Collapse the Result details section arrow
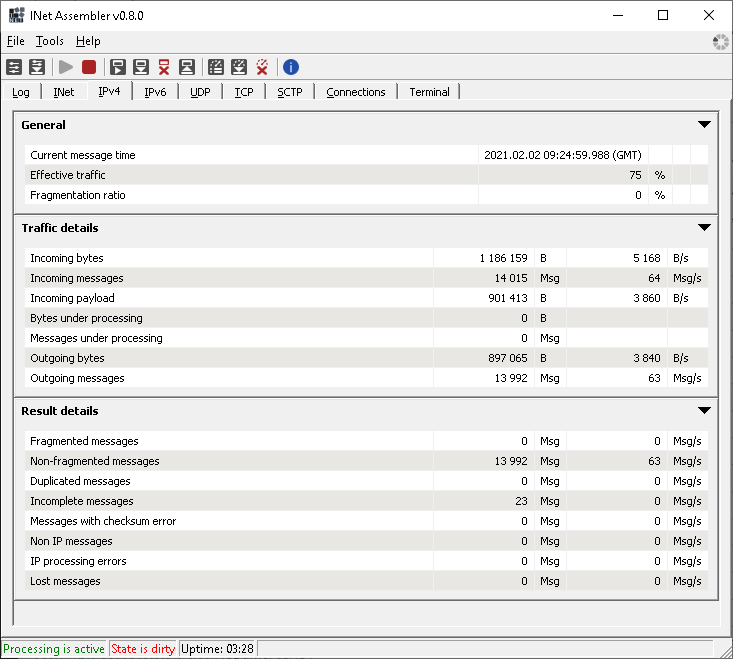This screenshot has height=659, width=733. pyautogui.click(x=704, y=411)
